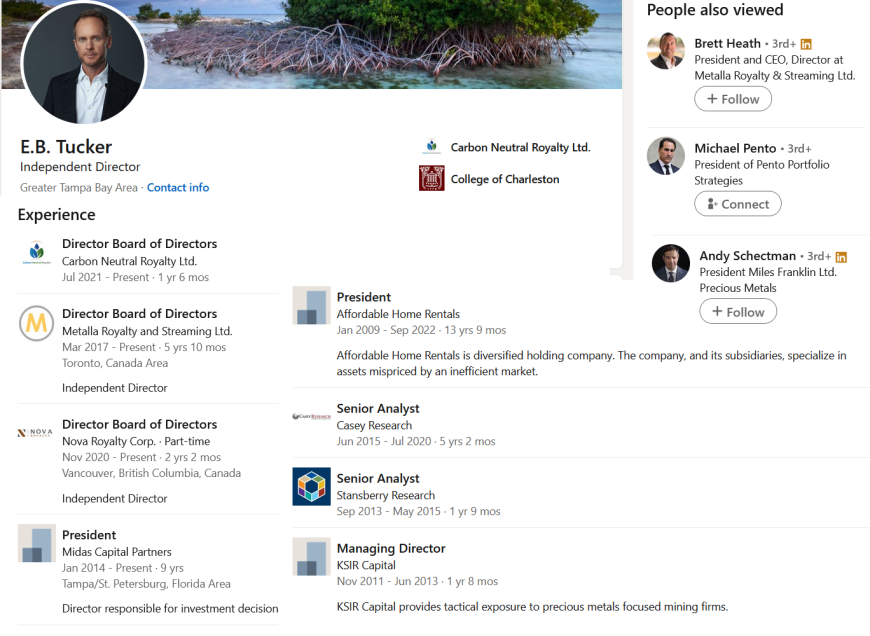
Task: Open the Contact info link
Action: (x=178, y=188)
